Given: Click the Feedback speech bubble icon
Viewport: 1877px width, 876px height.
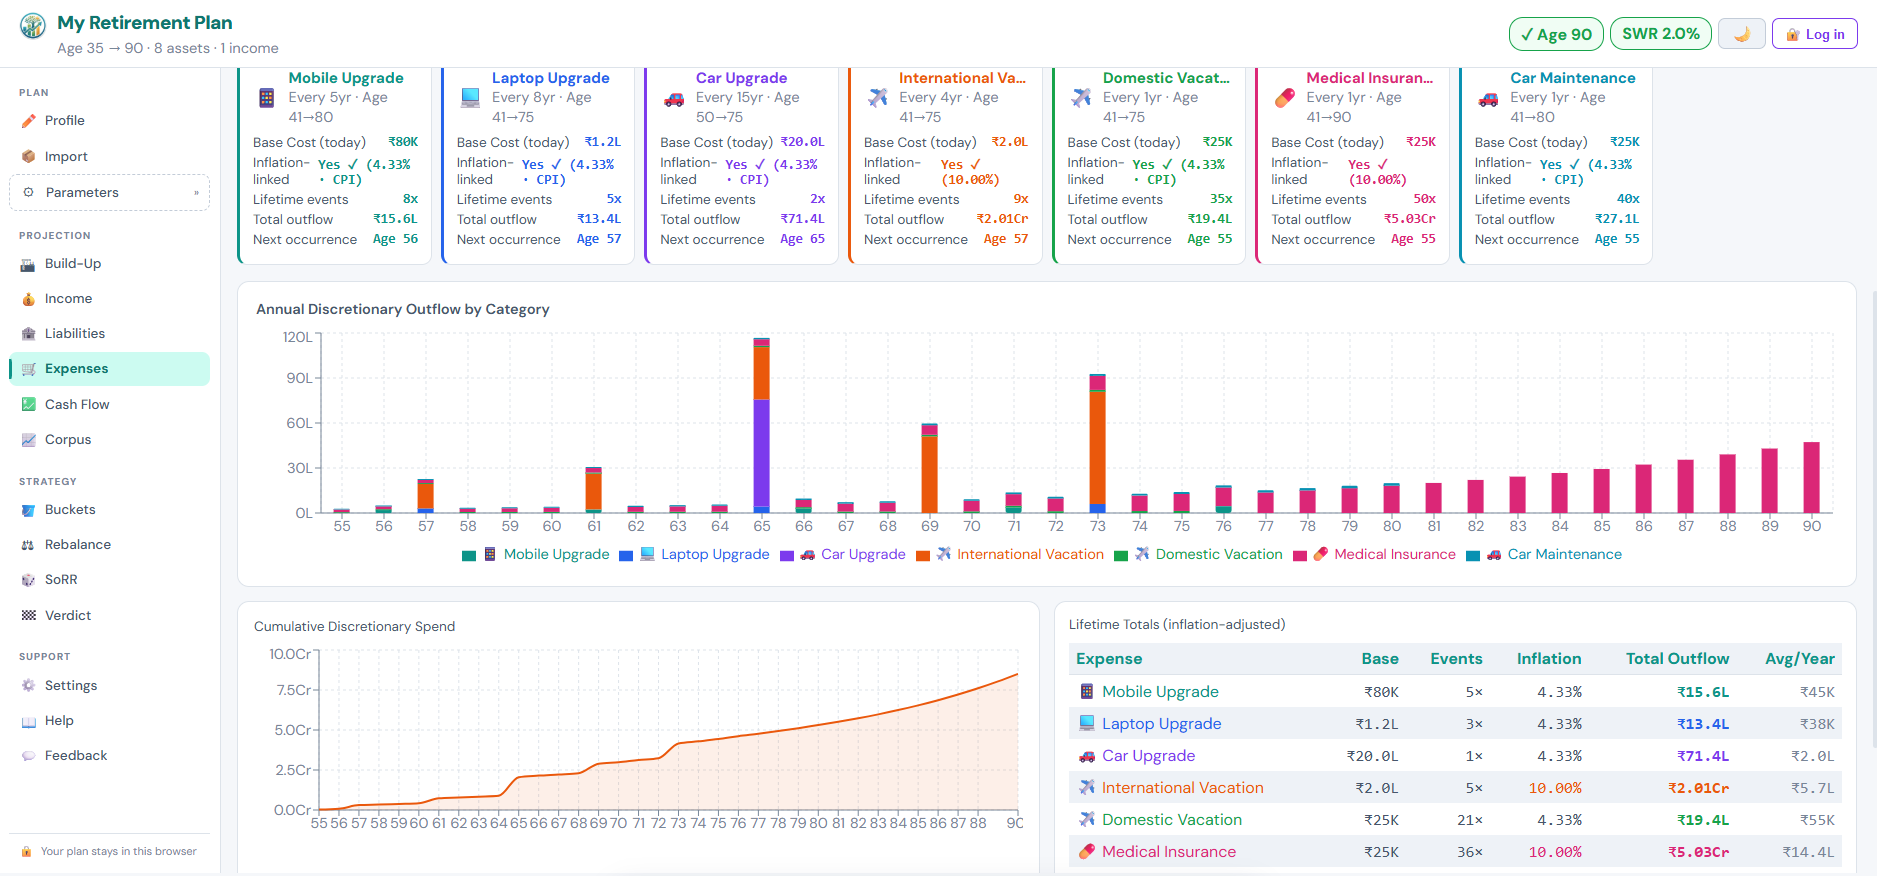Looking at the screenshot, I should (x=28, y=756).
